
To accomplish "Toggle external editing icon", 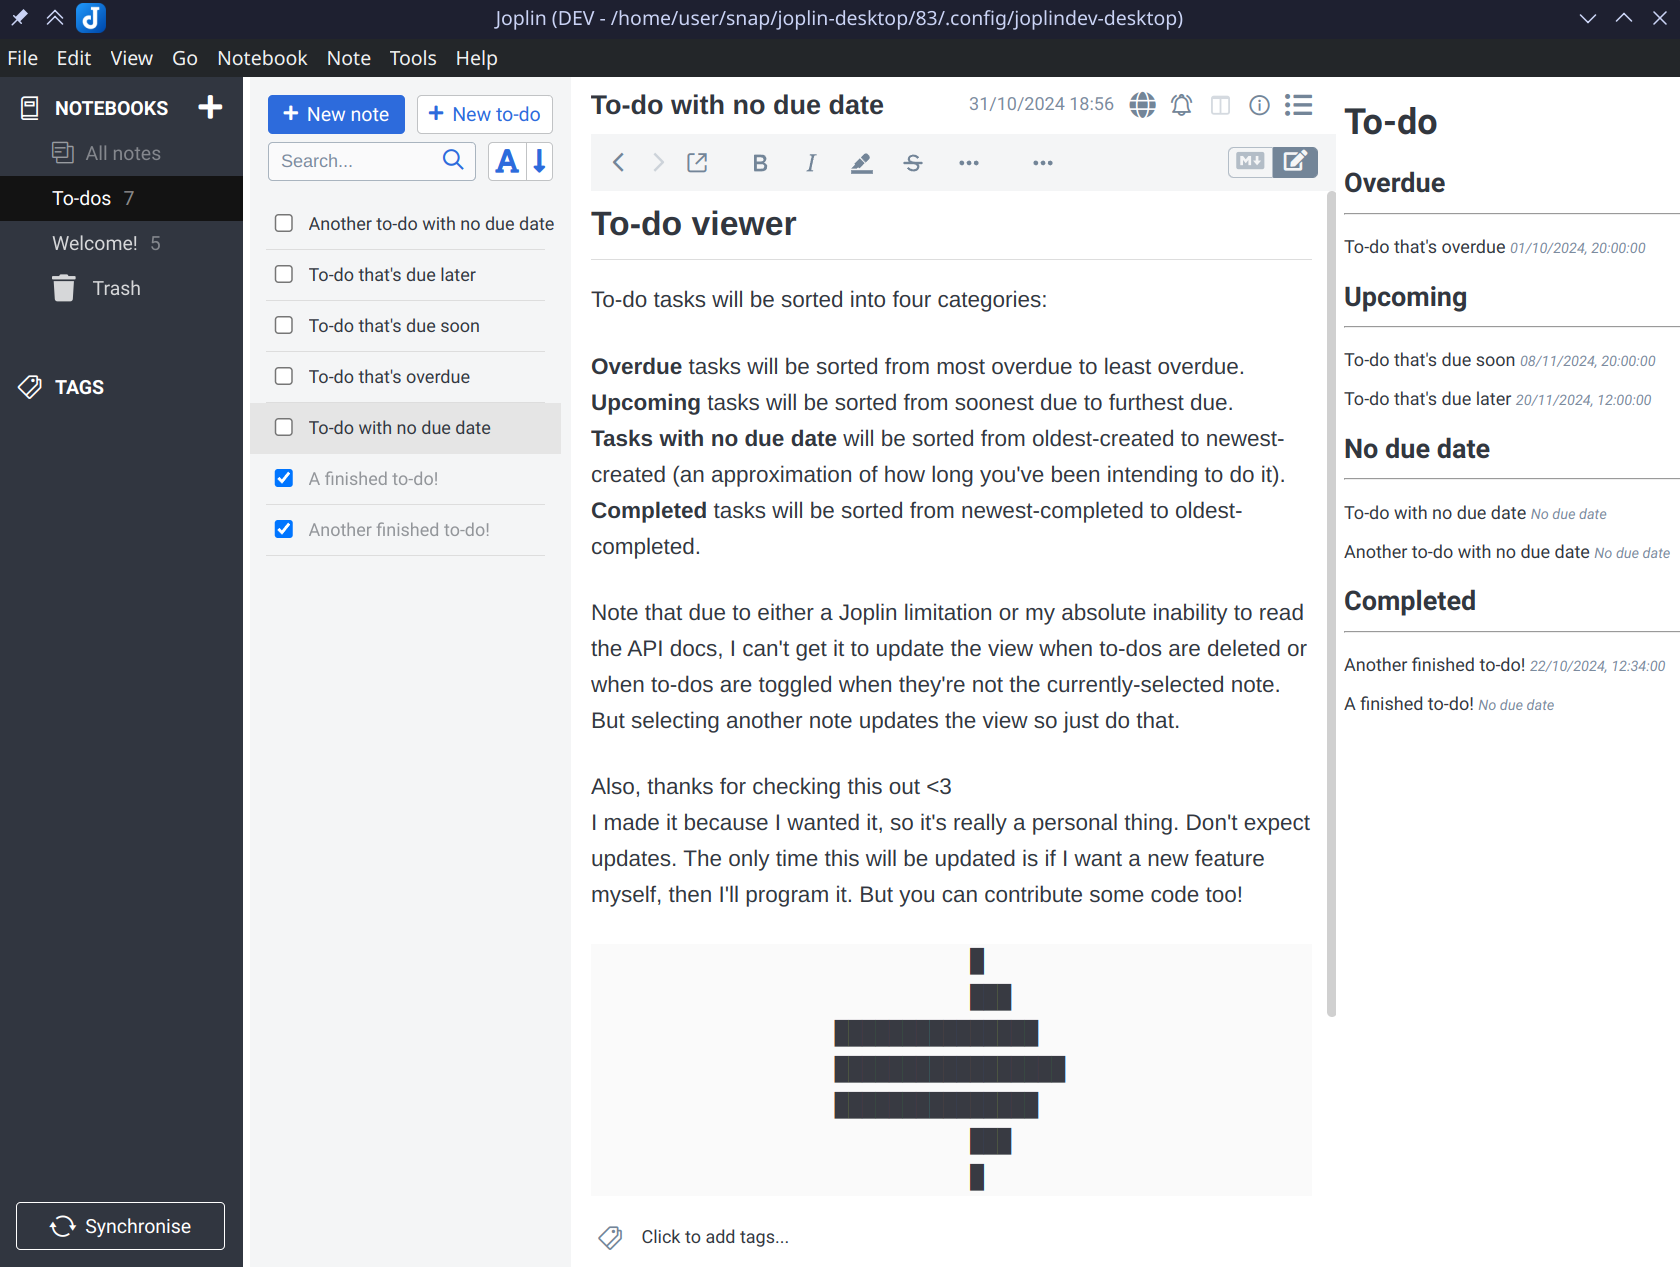I will [697, 163].
